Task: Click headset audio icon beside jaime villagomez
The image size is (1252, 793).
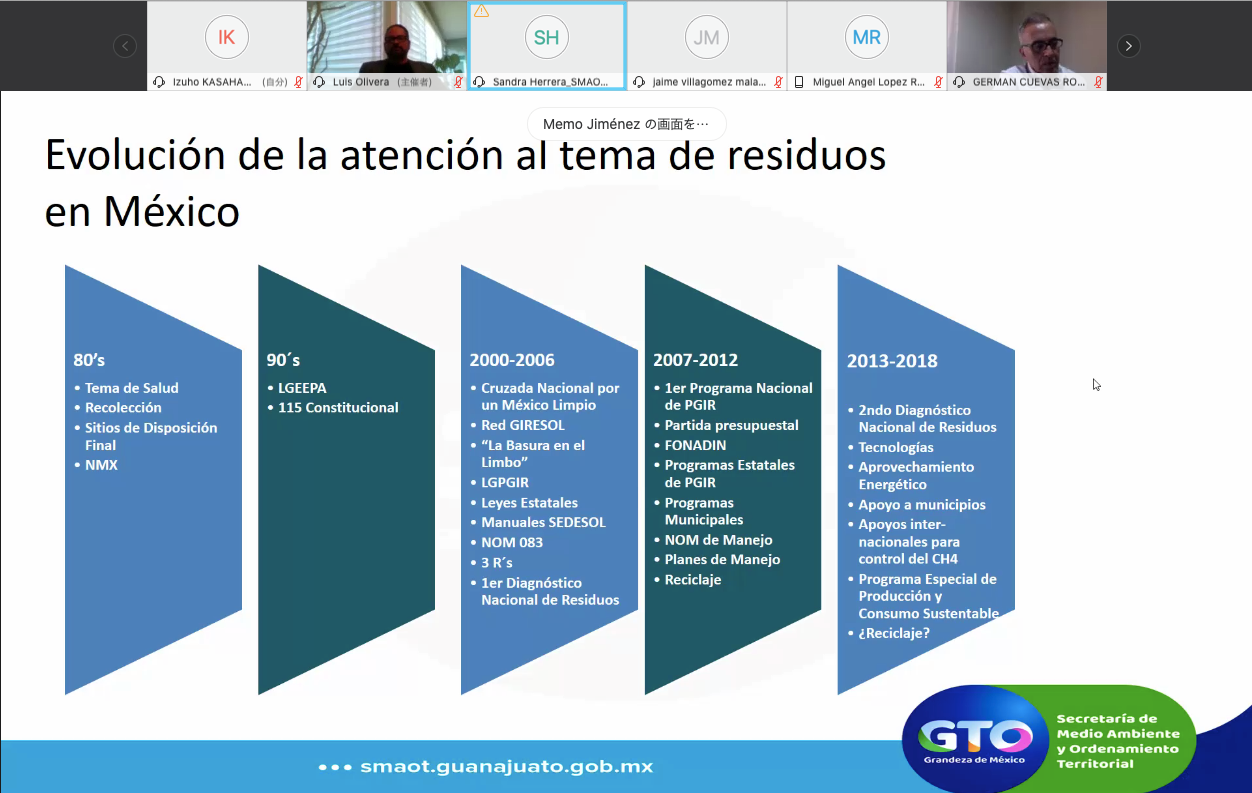Action: pos(639,82)
